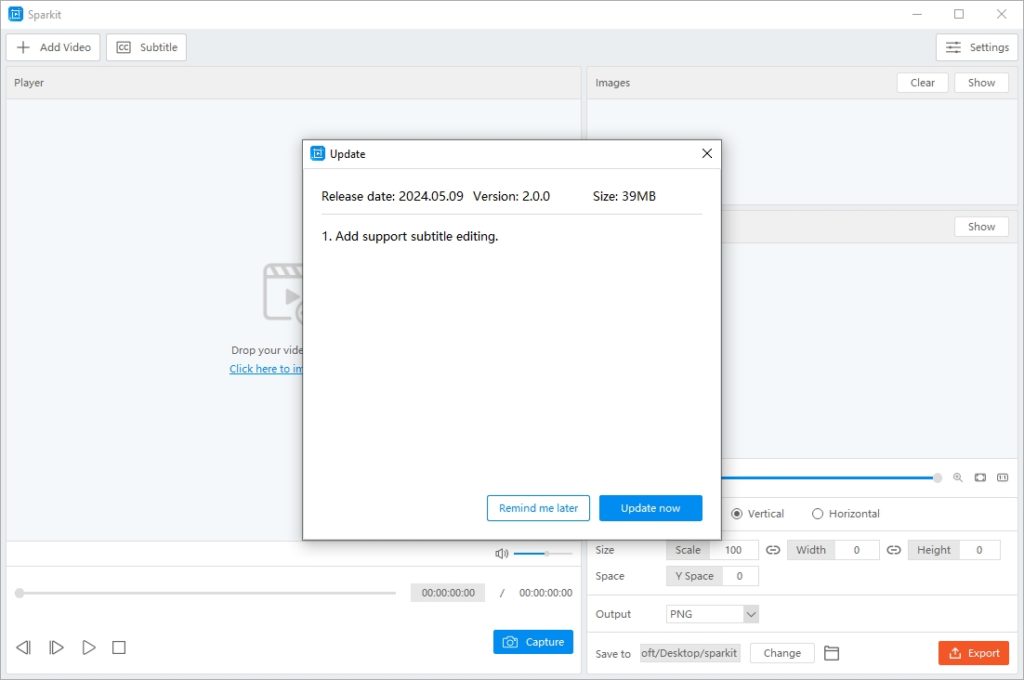Click the Export button
Image resolution: width=1024 pixels, height=680 pixels.
pyautogui.click(x=974, y=653)
